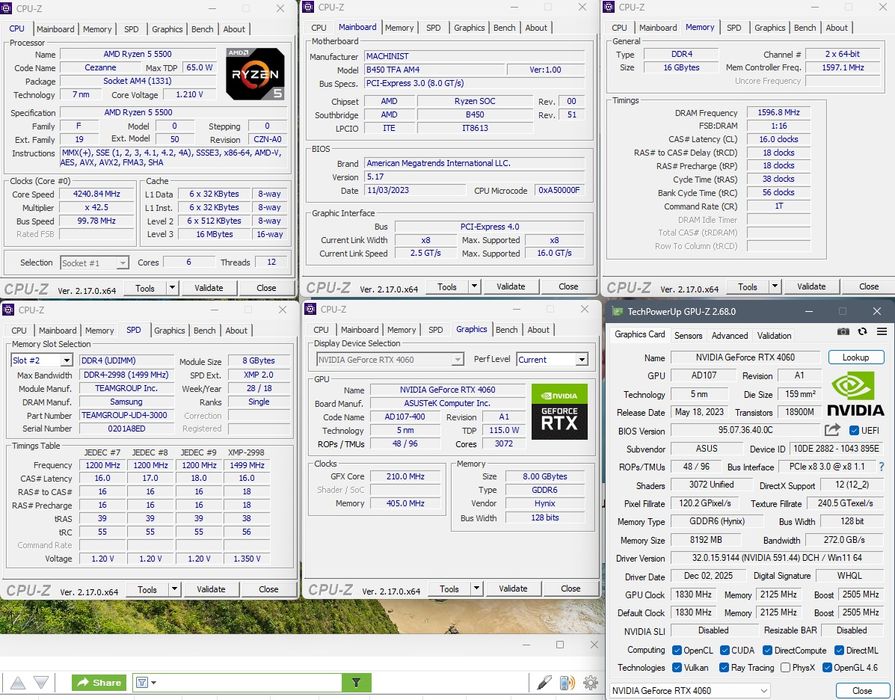Image resolution: width=895 pixels, height=700 pixels.
Task: Click the BIOS Version 95.07.36.40.0C field
Action: [x=745, y=430]
